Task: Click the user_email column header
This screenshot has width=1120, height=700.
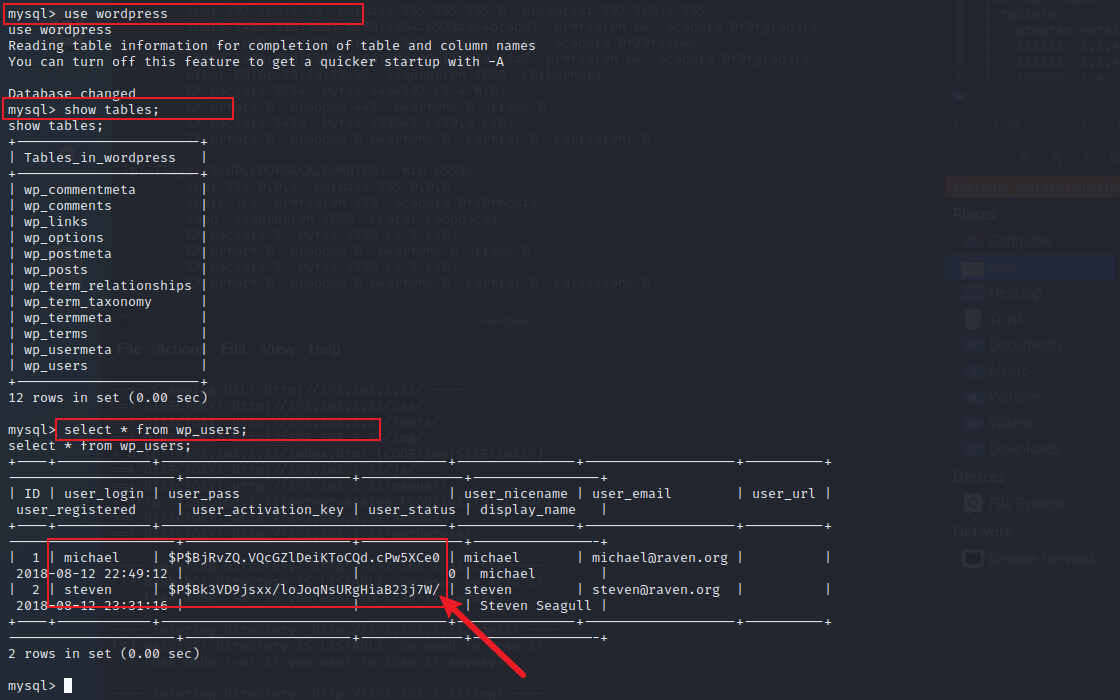Action: pyautogui.click(x=631, y=494)
